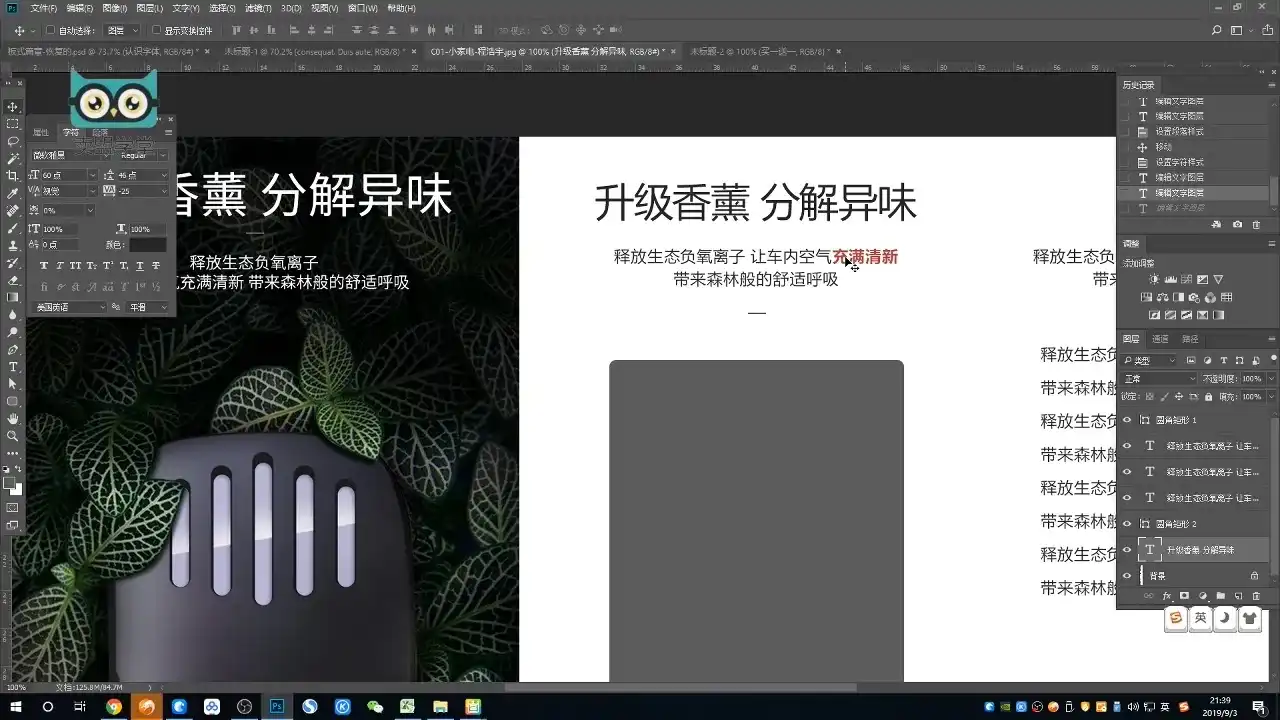Toggle all caps formatting in Character panel
Screen dimensions: 1280x720
(x=75, y=265)
